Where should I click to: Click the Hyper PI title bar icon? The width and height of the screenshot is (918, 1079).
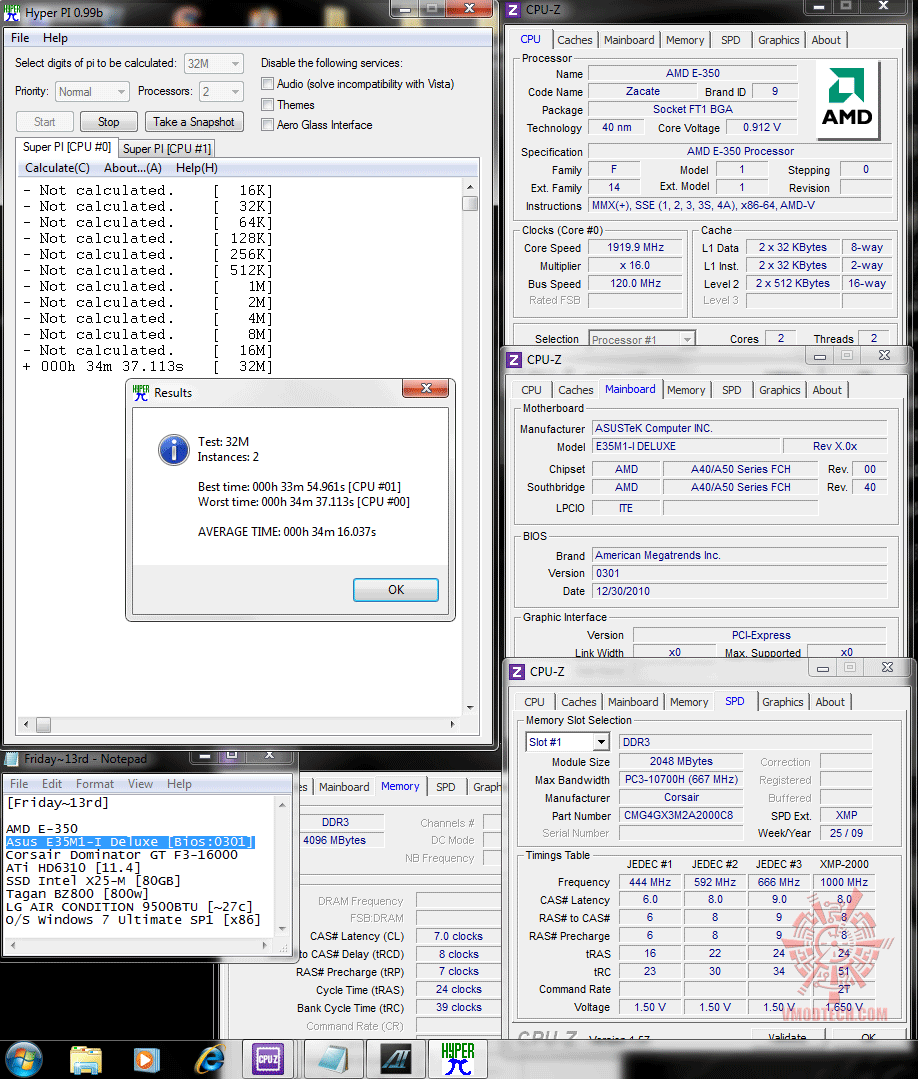[x=12, y=12]
